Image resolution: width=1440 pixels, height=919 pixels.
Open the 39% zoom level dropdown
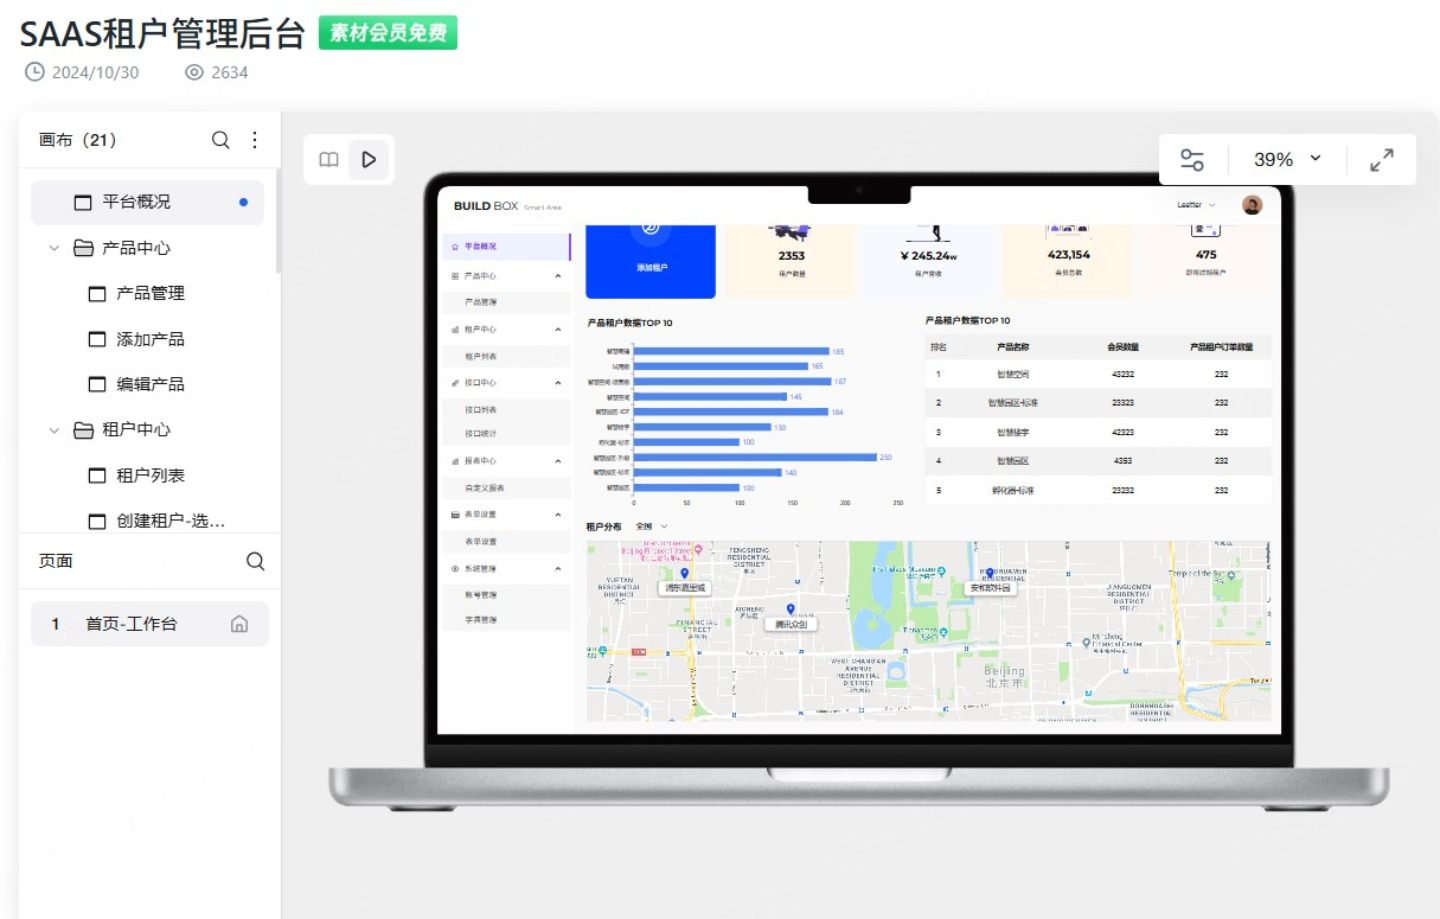(x=1287, y=160)
